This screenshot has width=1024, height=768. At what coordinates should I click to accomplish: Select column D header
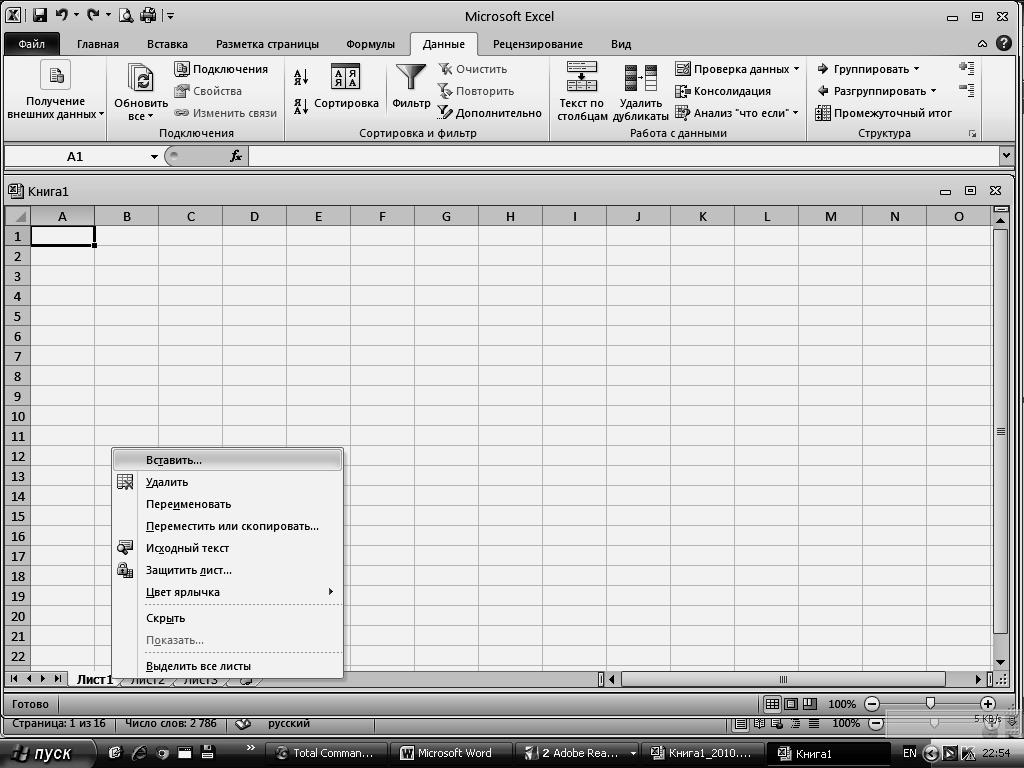[254, 216]
